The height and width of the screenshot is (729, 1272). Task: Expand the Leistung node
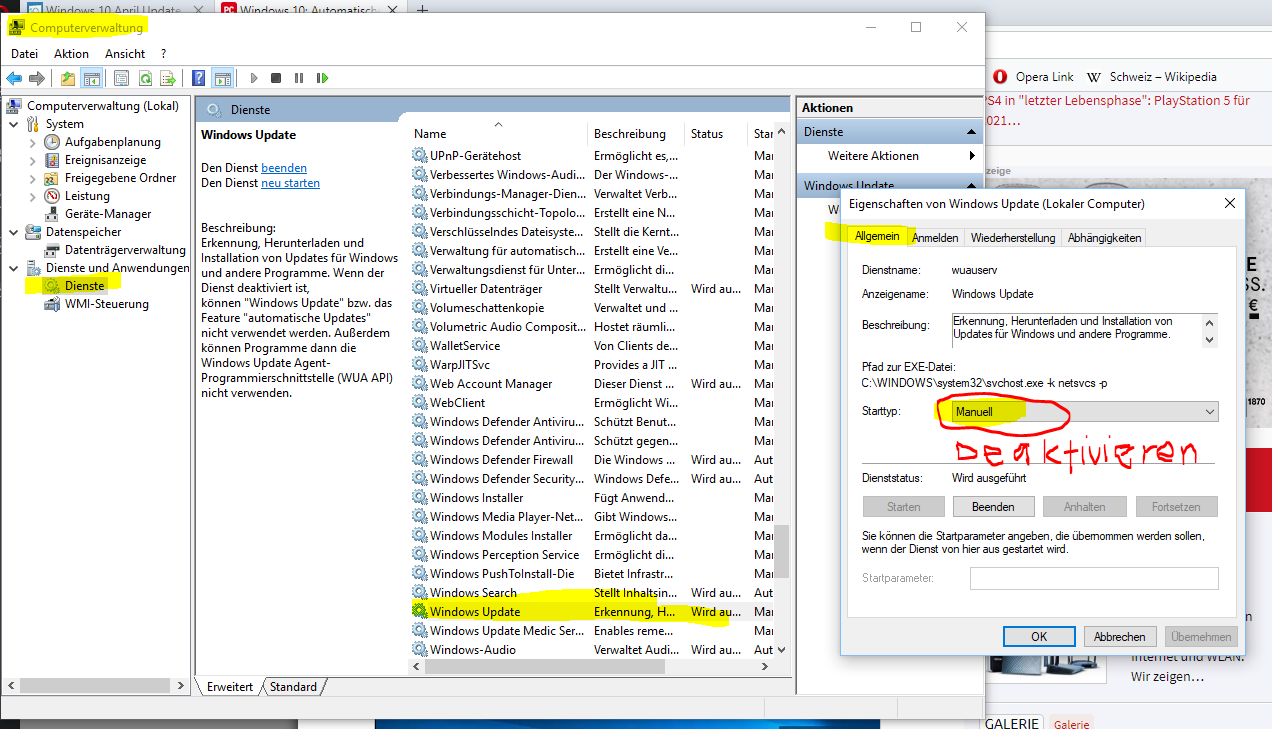pos(32,196)
